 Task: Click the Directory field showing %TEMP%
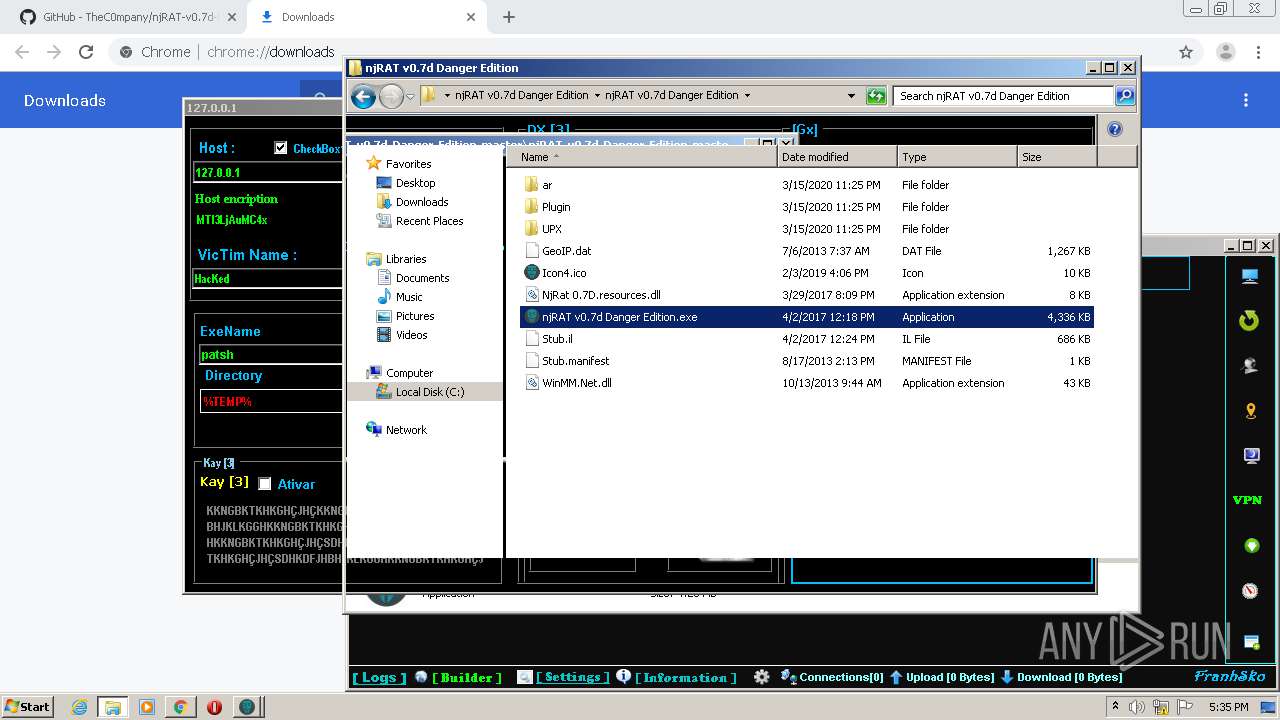[272, 401]
